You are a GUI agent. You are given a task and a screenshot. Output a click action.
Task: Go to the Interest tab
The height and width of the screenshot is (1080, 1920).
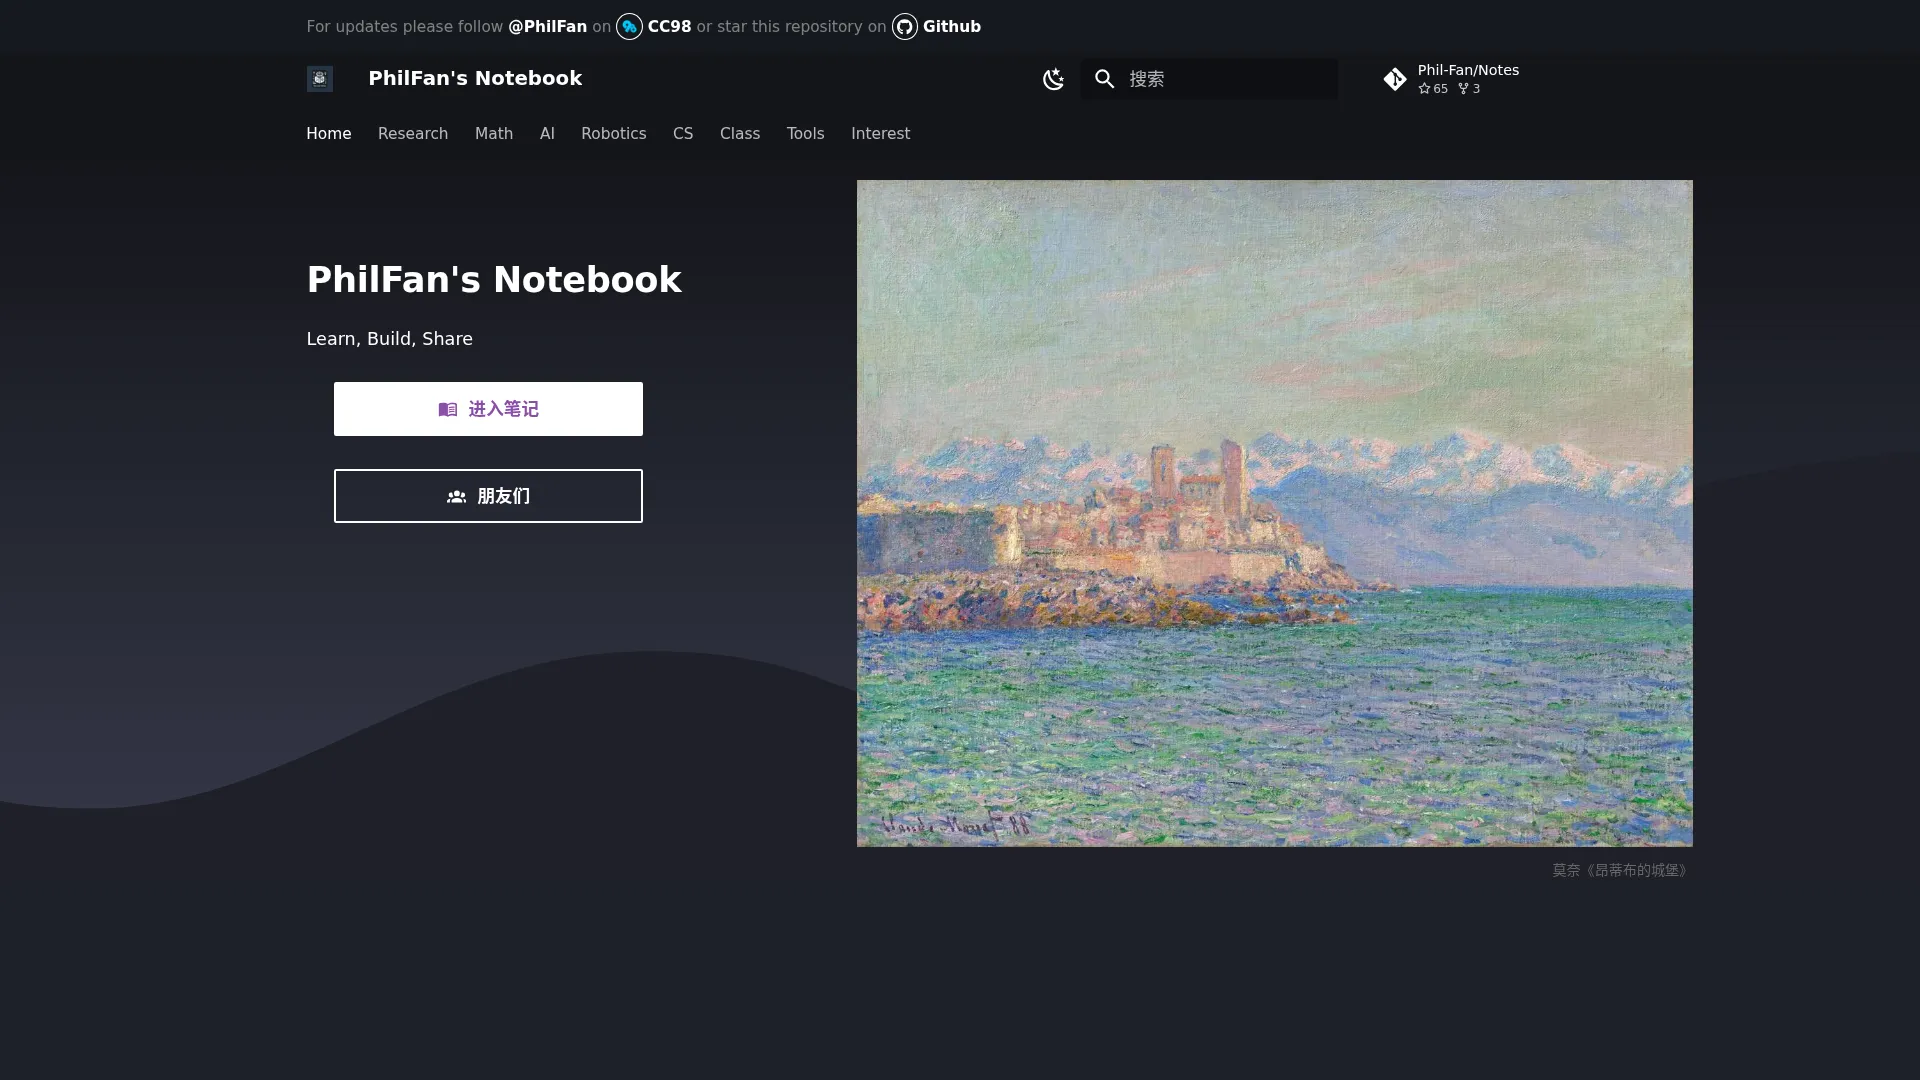pos(880,134)
